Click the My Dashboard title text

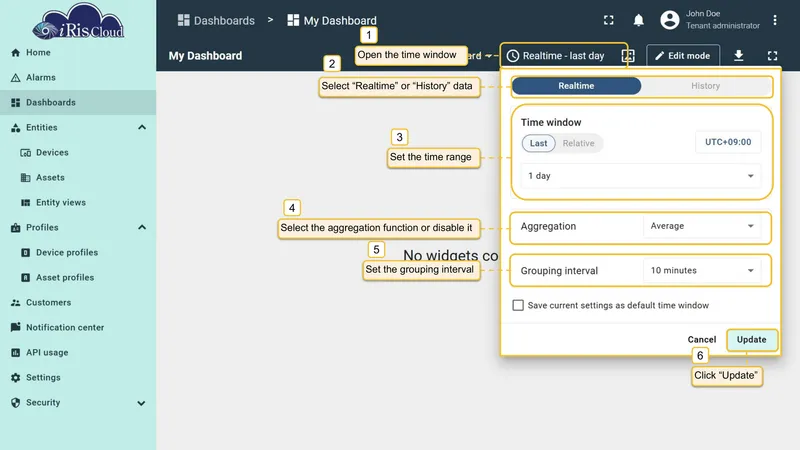tap(205, 56)
